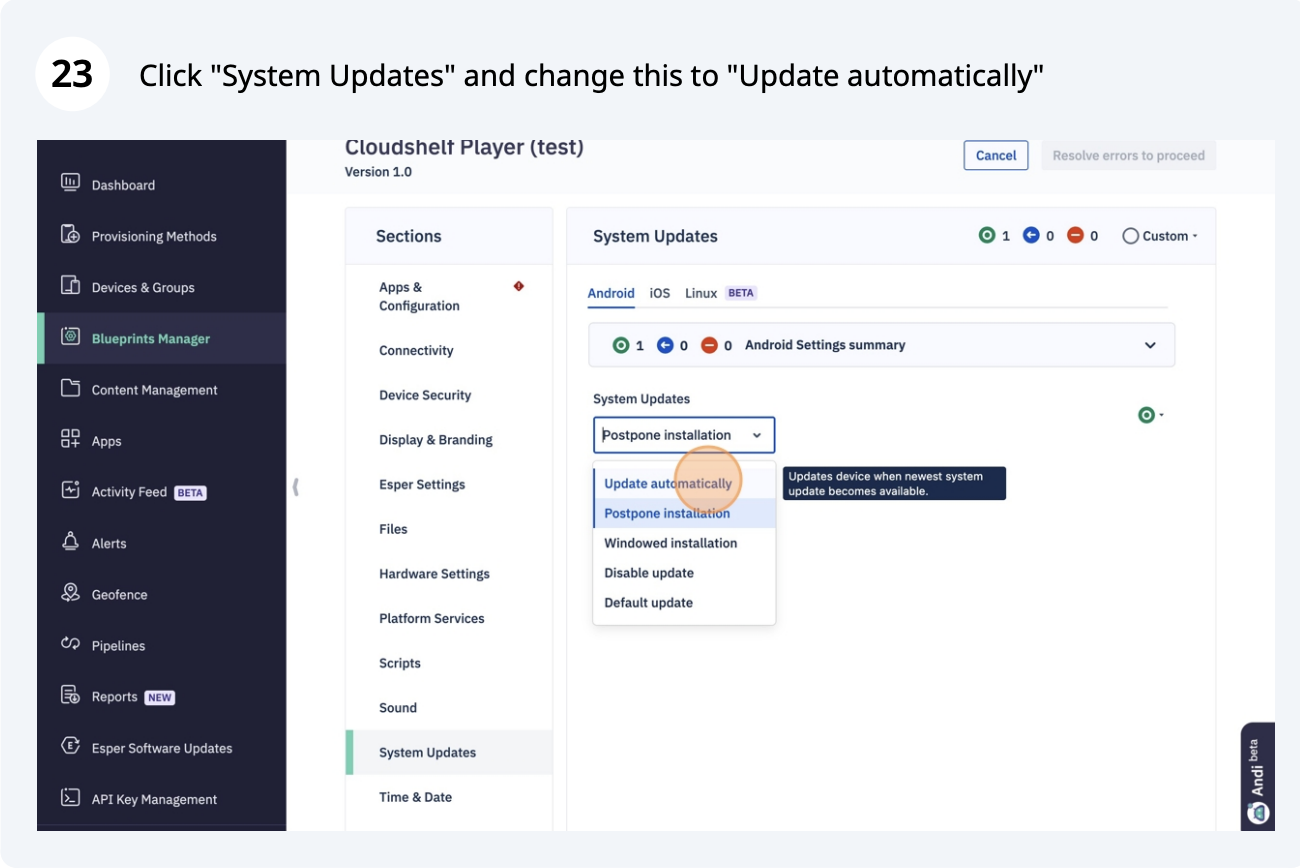Click the "Resolve errors to proceed" button
1300x868 pixels.
(1128, 155)
